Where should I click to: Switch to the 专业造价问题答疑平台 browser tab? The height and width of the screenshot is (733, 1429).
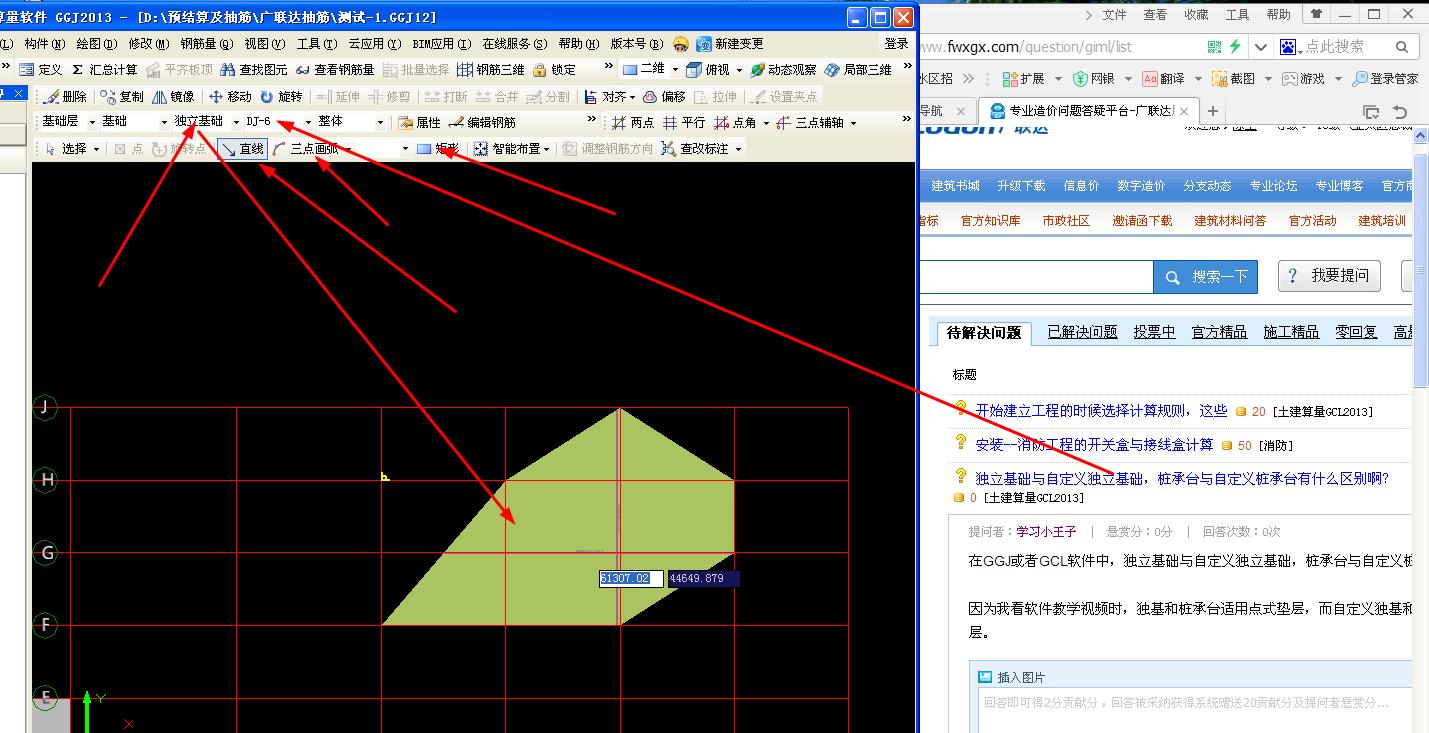1087,111
